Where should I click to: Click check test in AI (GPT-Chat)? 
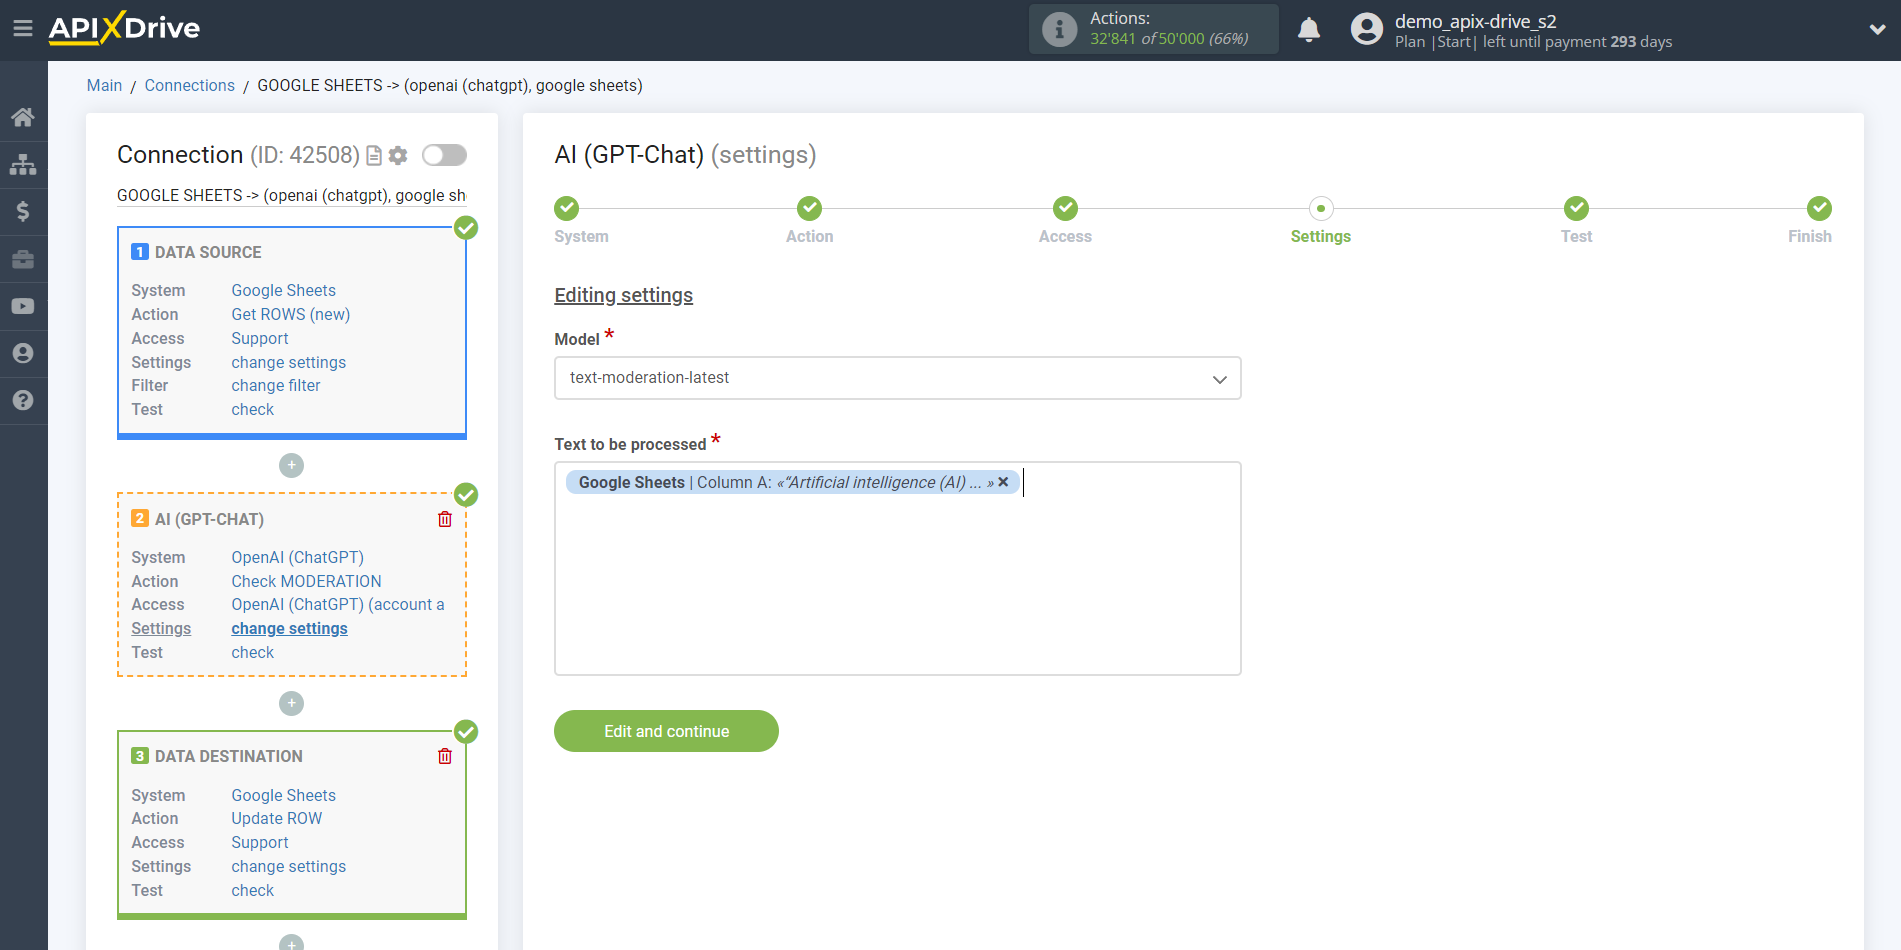click(252, 652)
